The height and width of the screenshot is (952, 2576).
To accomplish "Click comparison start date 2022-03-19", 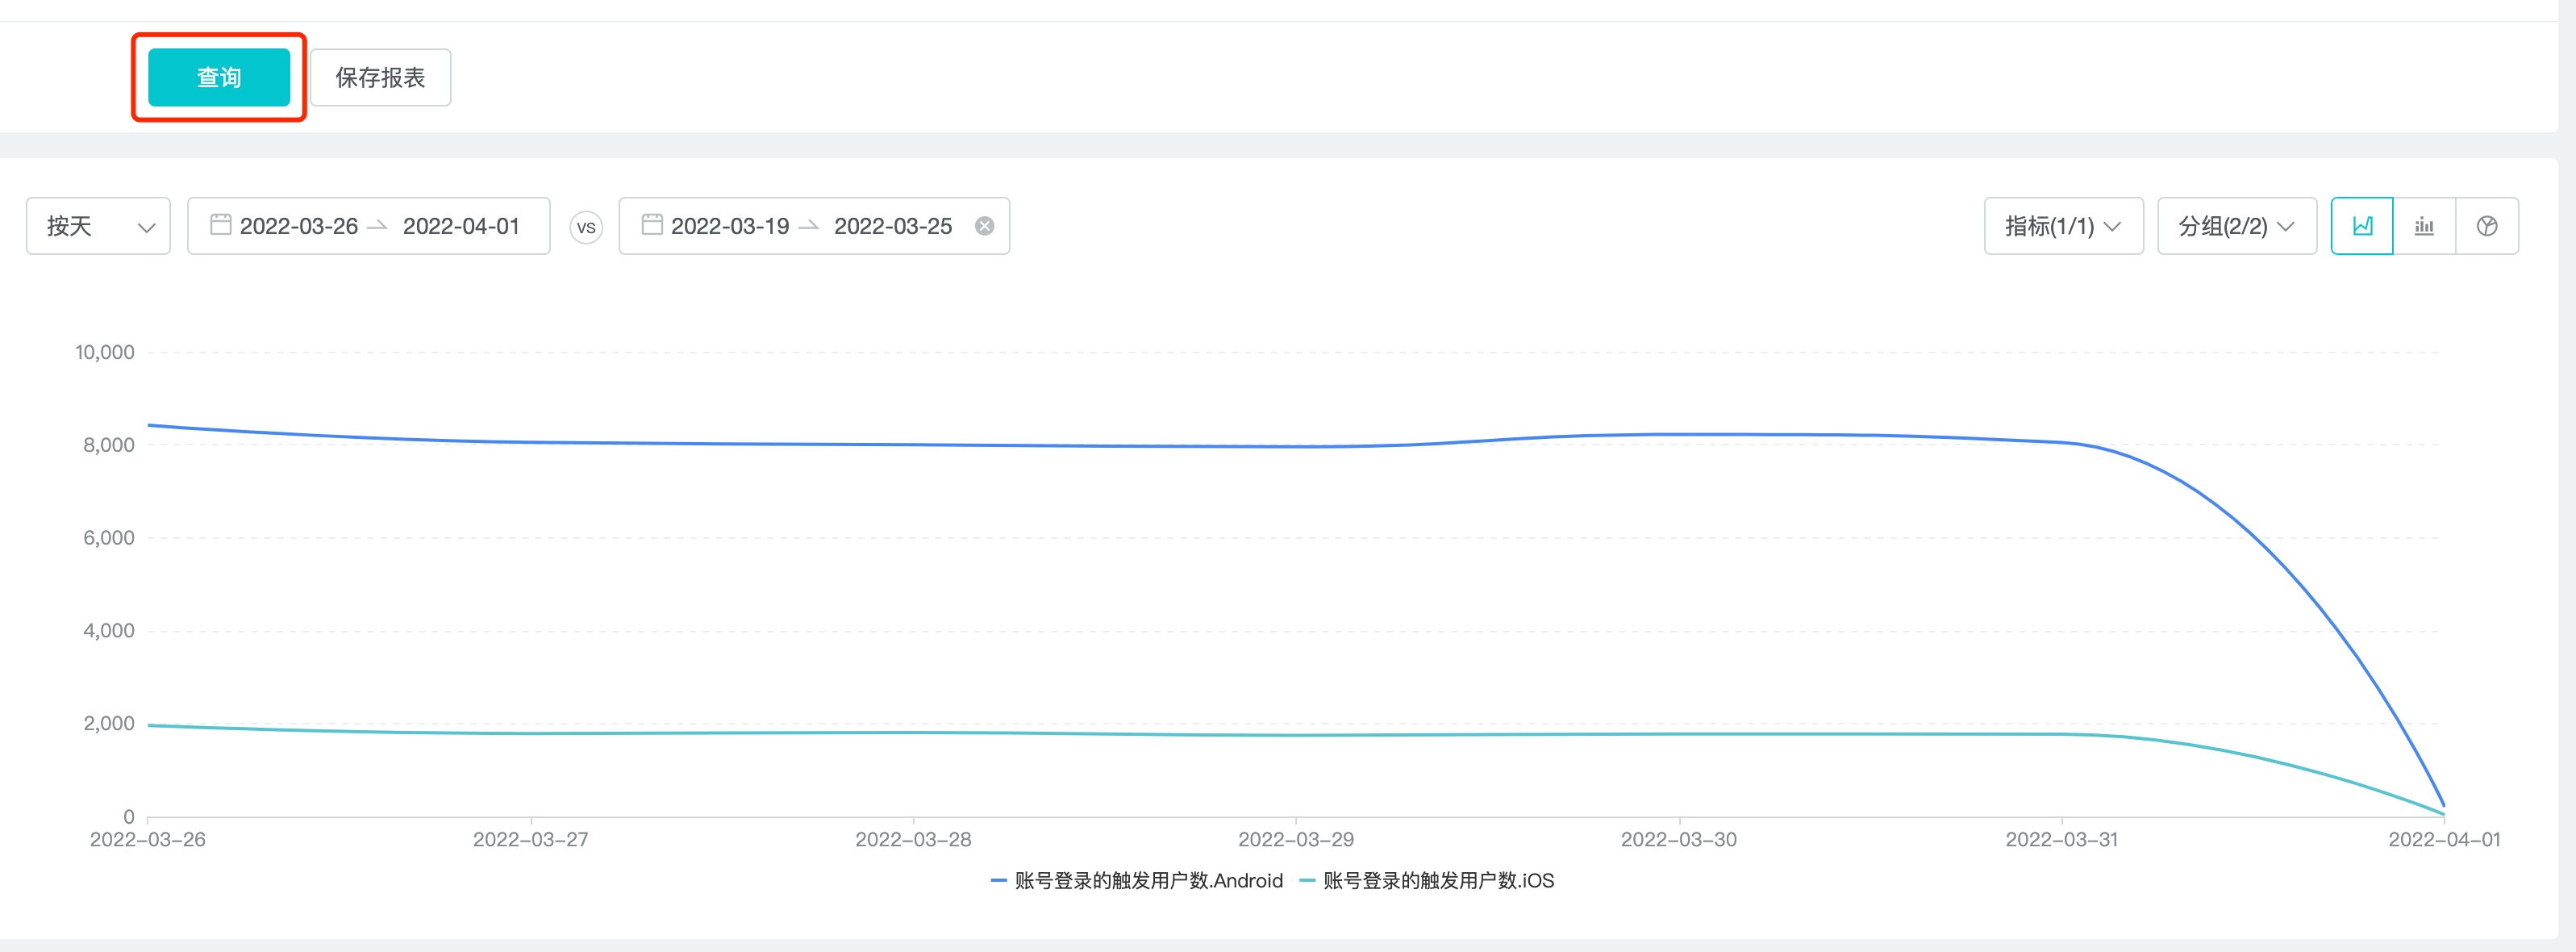I will click(729, 226).
